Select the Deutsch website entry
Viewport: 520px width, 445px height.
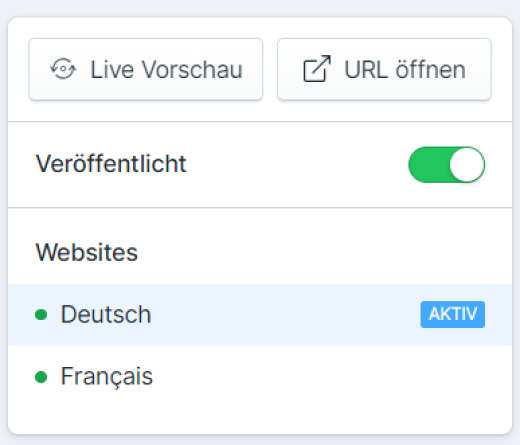click(260, 314)
